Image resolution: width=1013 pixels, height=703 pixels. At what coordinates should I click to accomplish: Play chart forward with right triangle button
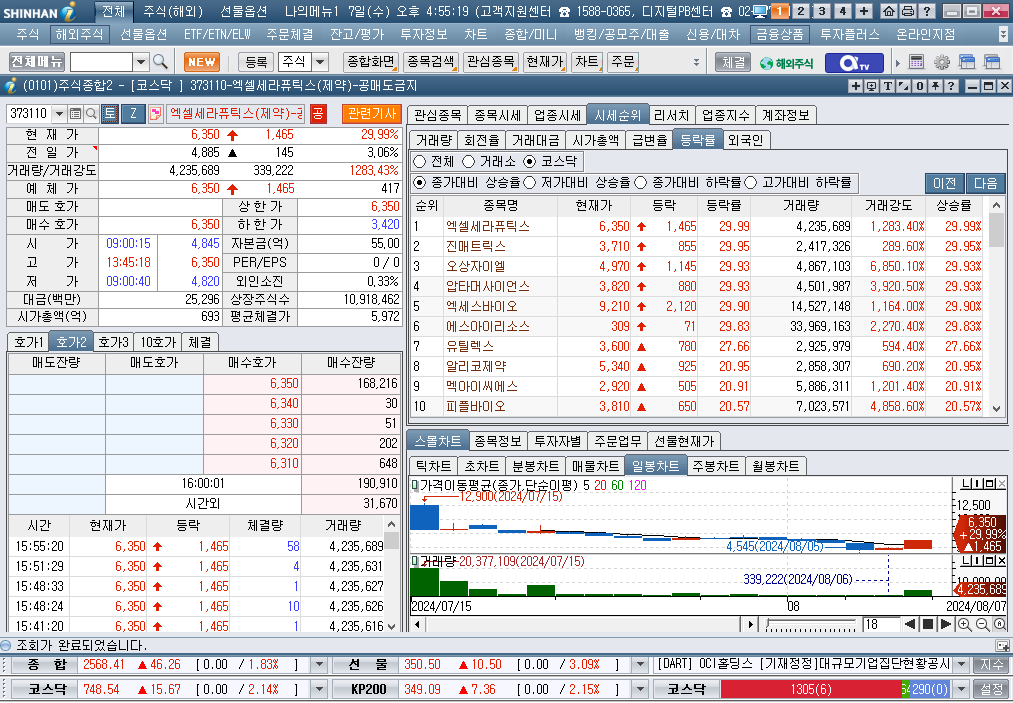(x=946, y=624)
